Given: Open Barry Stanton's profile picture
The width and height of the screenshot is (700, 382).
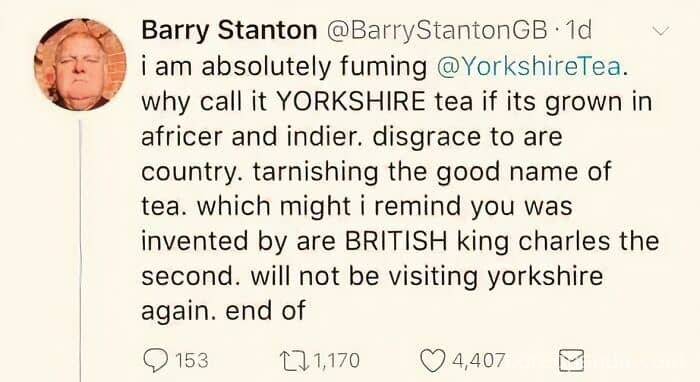Looking at the screenshot, I should (x=80, y=65).
